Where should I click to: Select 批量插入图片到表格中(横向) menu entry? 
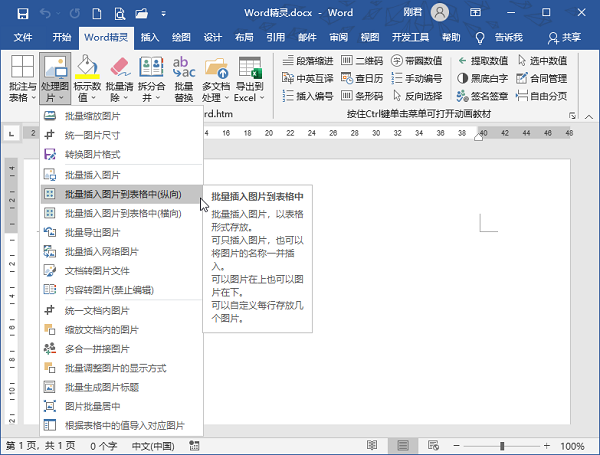[x=122, y=212]
